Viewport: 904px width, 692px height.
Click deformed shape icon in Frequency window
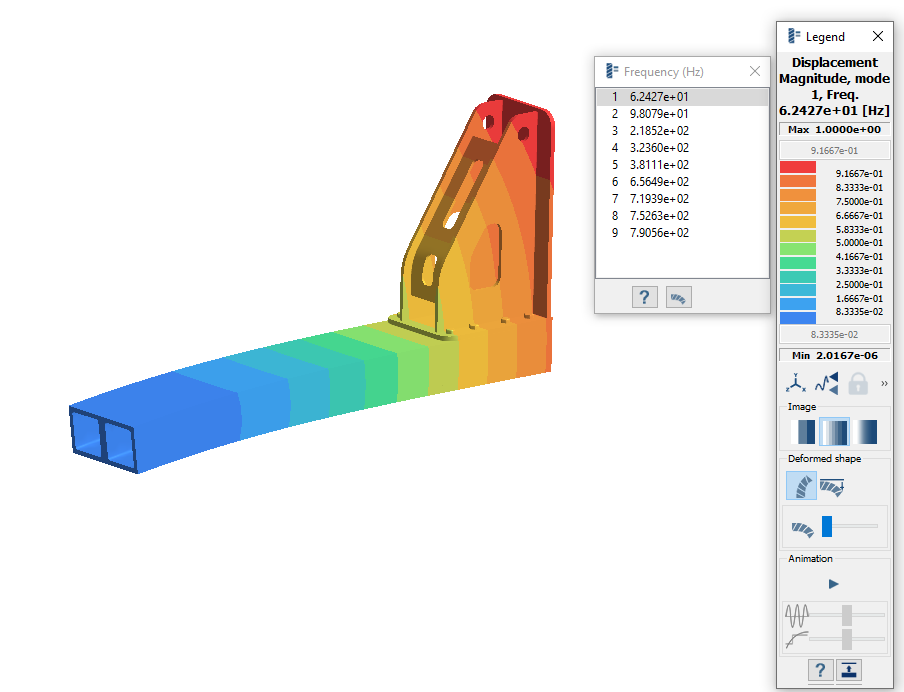[679, 297]
